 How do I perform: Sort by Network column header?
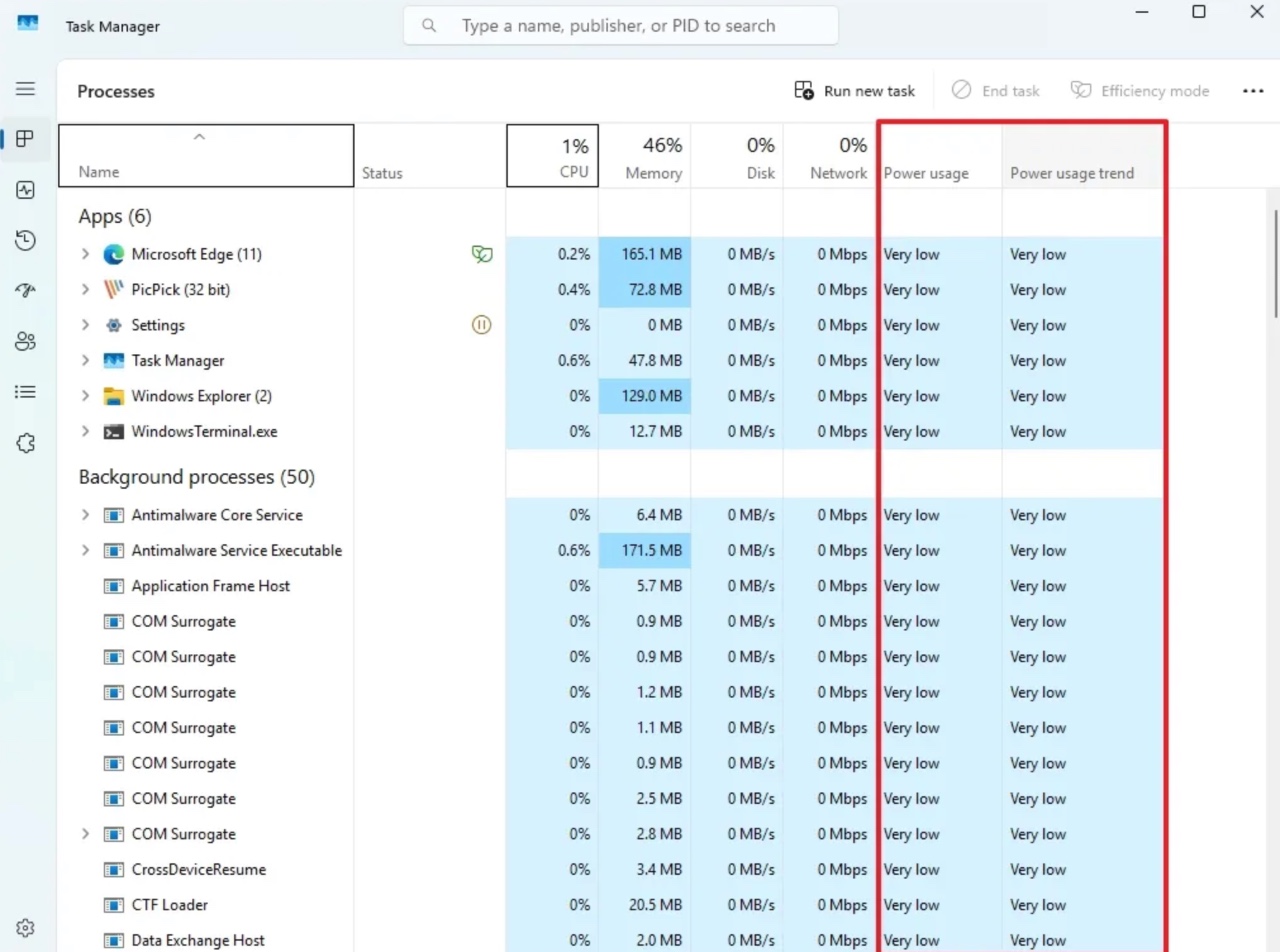(x=830, y=156)
